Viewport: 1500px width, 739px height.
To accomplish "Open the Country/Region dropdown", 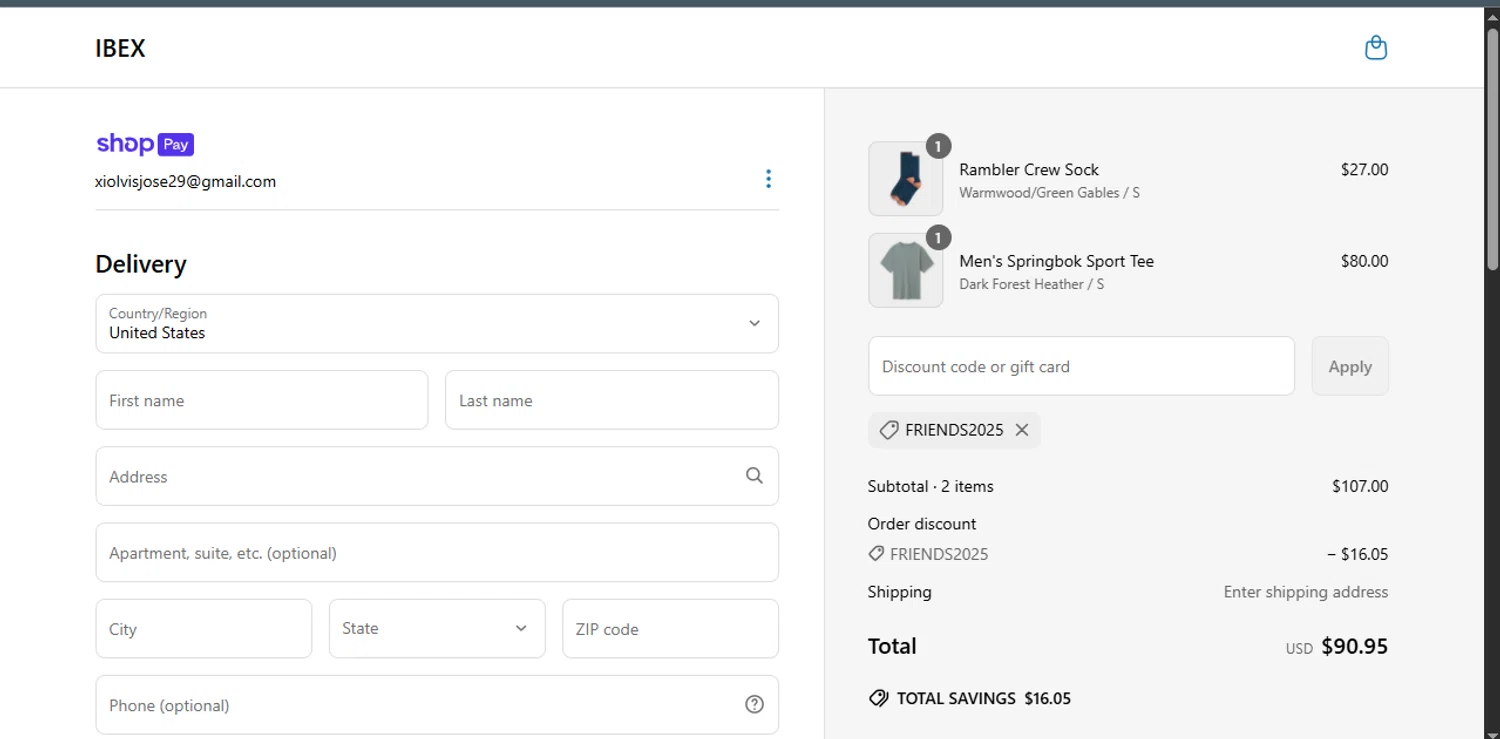I will (x=437, y=323).
